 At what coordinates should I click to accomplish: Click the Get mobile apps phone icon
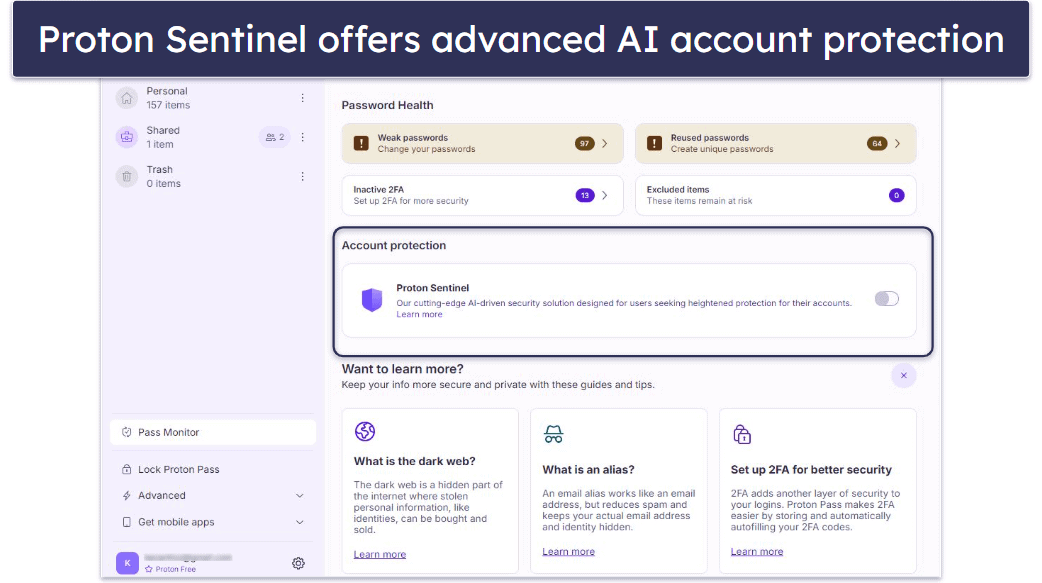(x=126, y=522)
